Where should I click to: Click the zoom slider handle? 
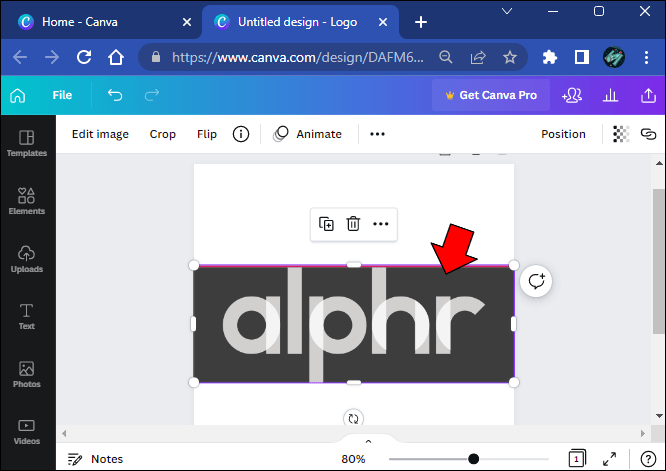(474, 459)
